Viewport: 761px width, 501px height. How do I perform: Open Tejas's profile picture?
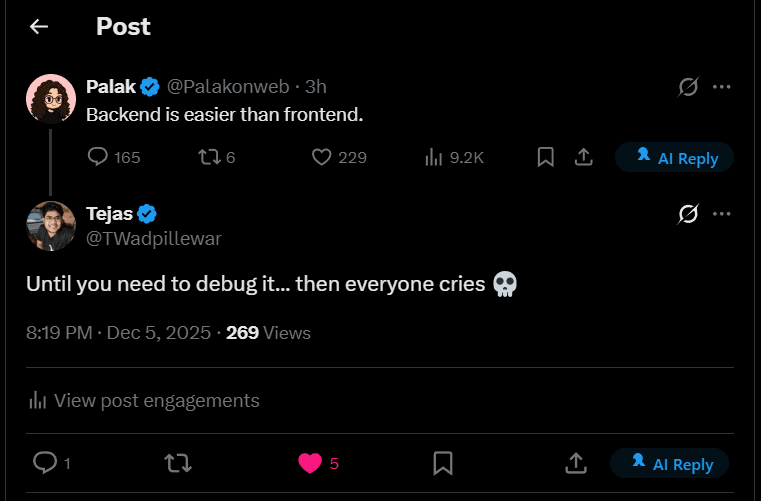click(x=50, y=225)
